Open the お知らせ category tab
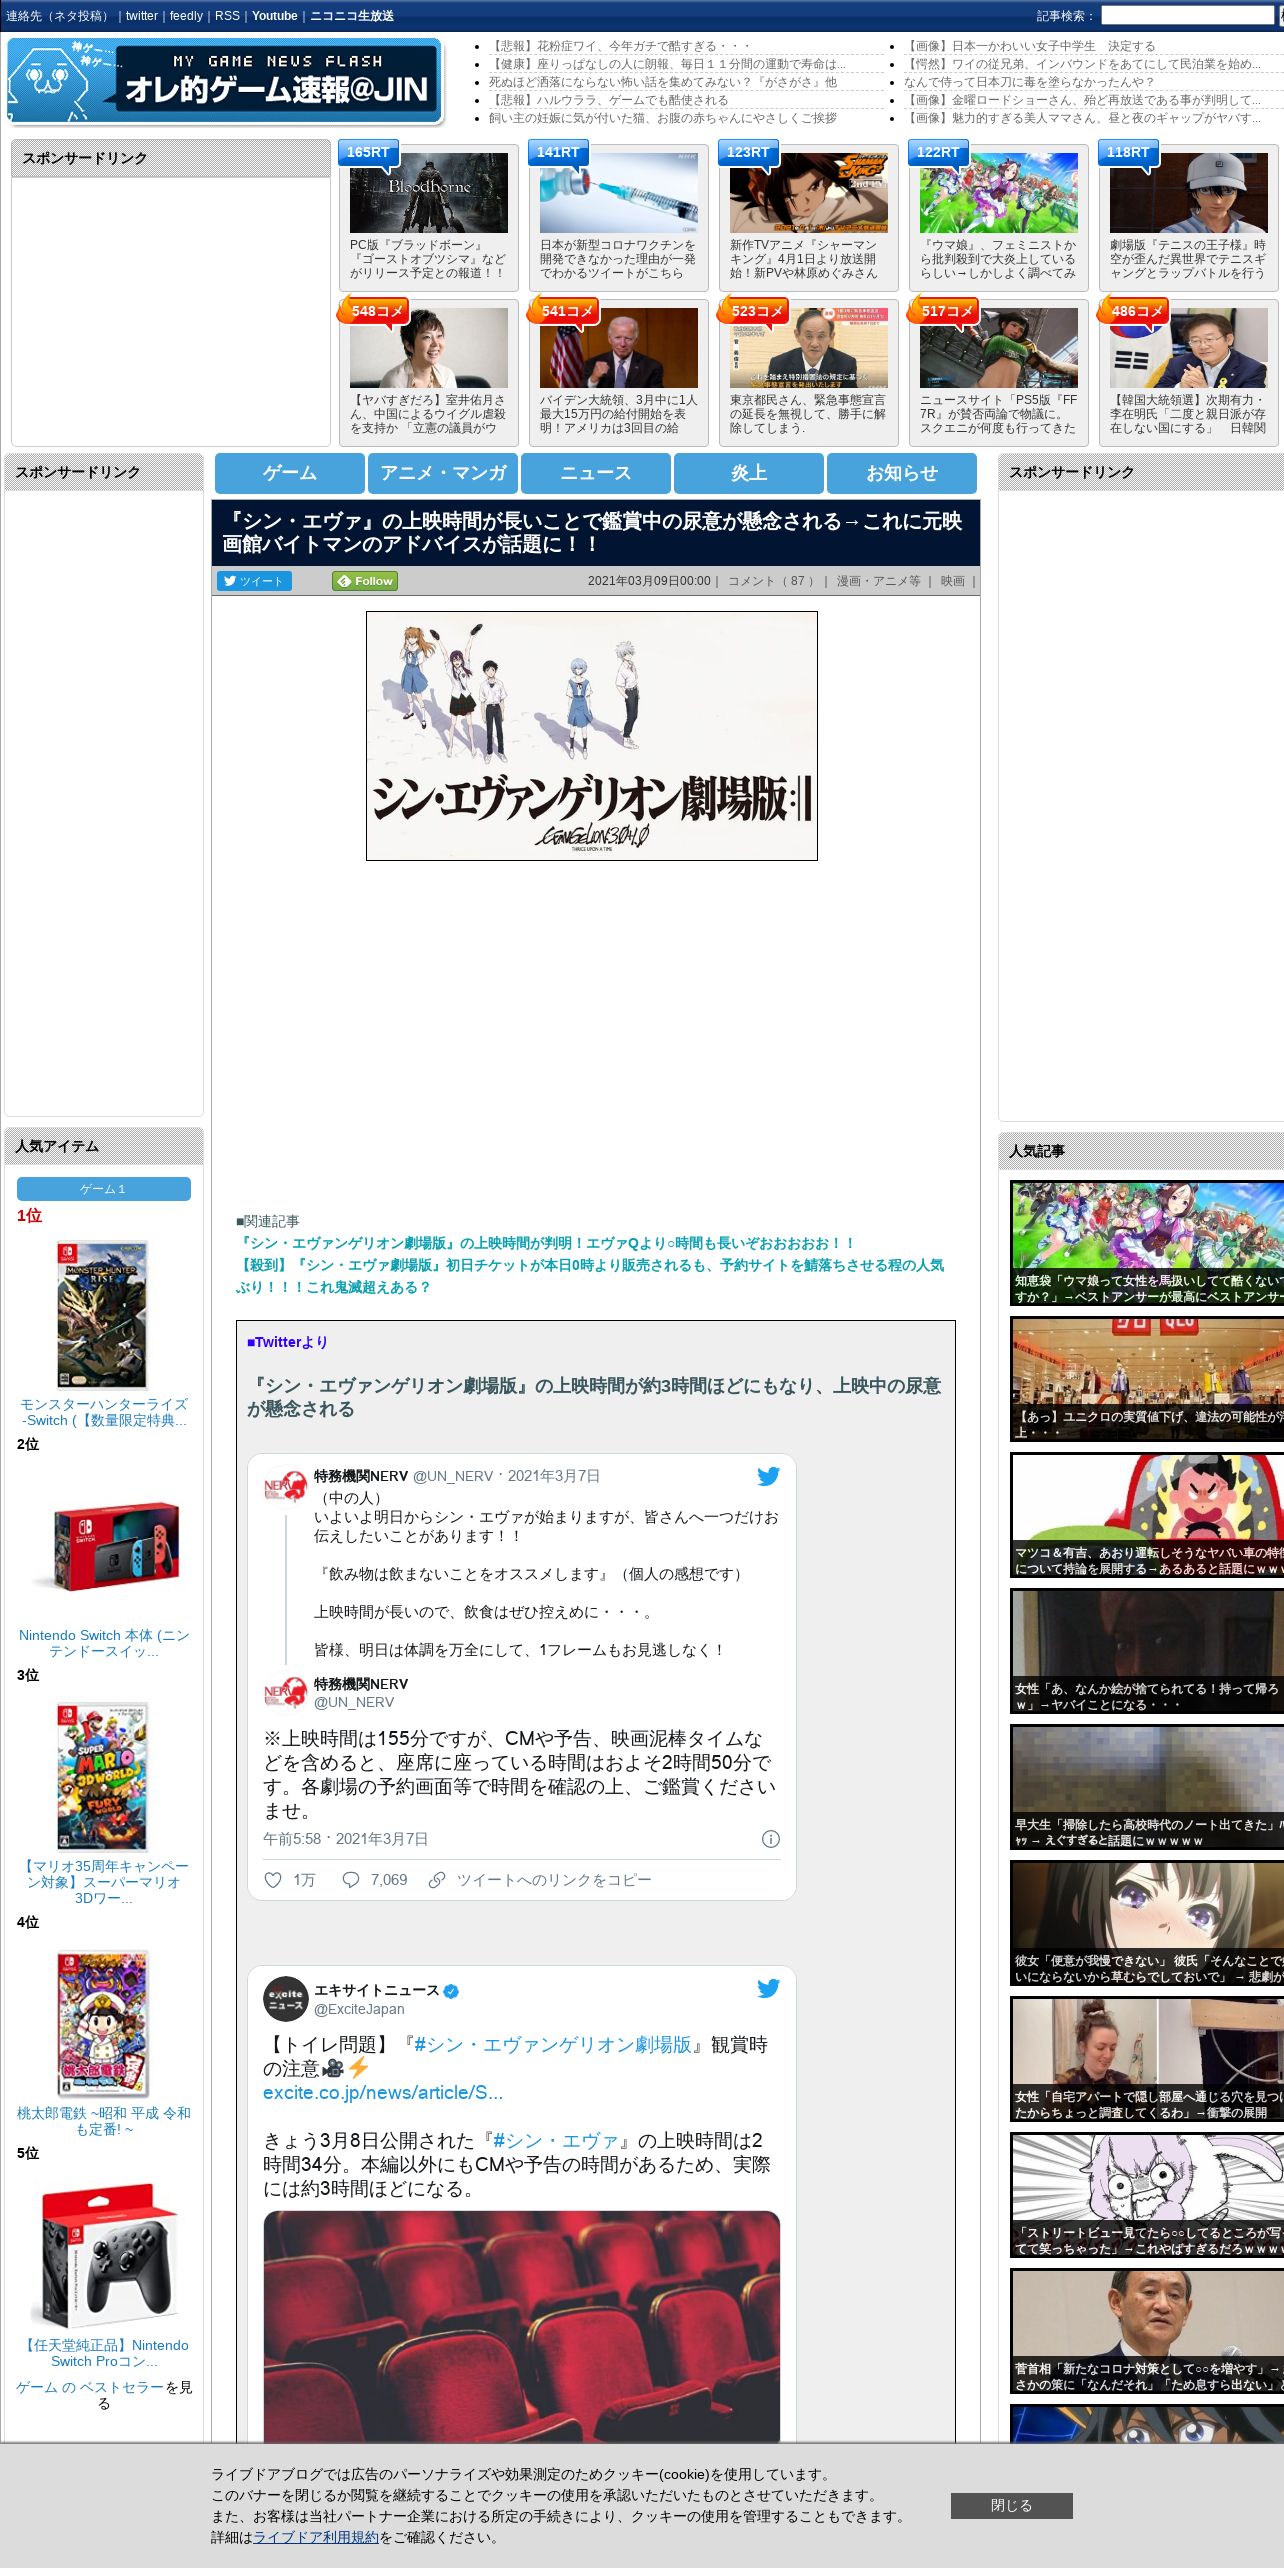This screenshot has height=2568, width=1284. [x=902, y=473]
